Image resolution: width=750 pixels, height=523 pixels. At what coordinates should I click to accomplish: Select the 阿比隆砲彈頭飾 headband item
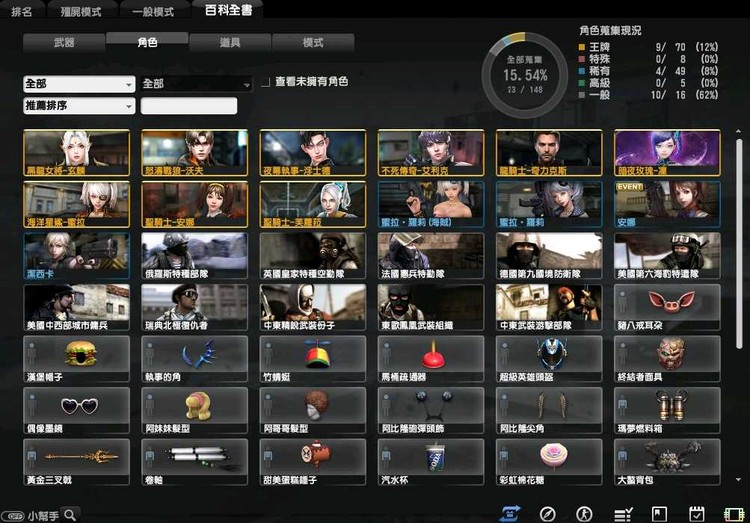[431, 411]
